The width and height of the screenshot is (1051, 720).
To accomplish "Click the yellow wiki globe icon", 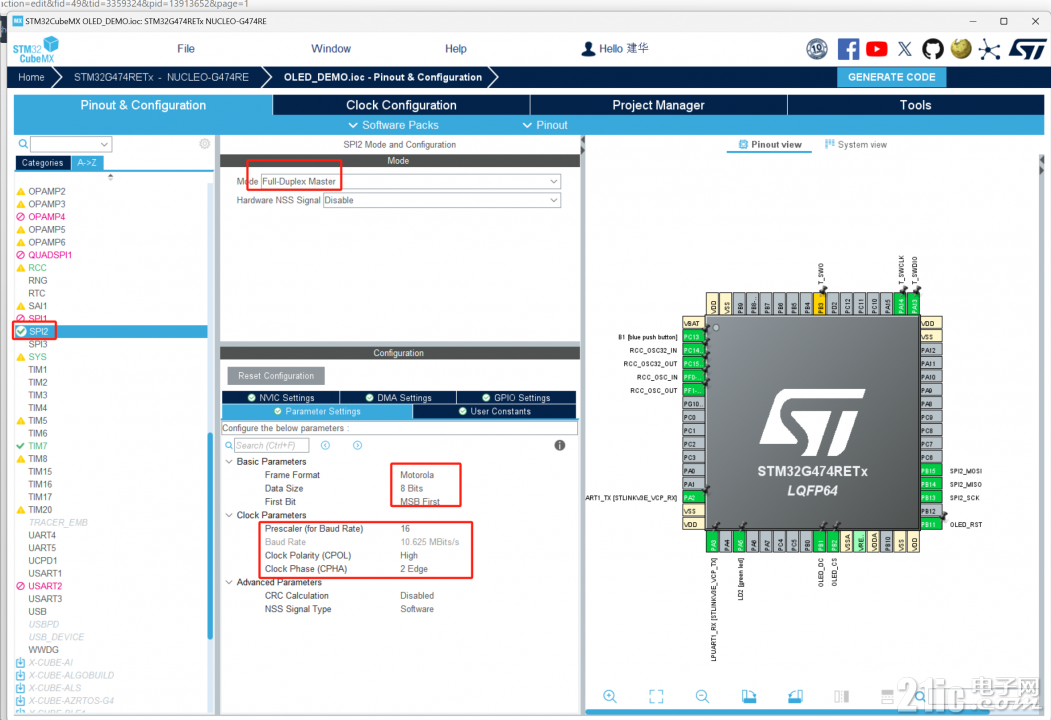I will point(961,49).
